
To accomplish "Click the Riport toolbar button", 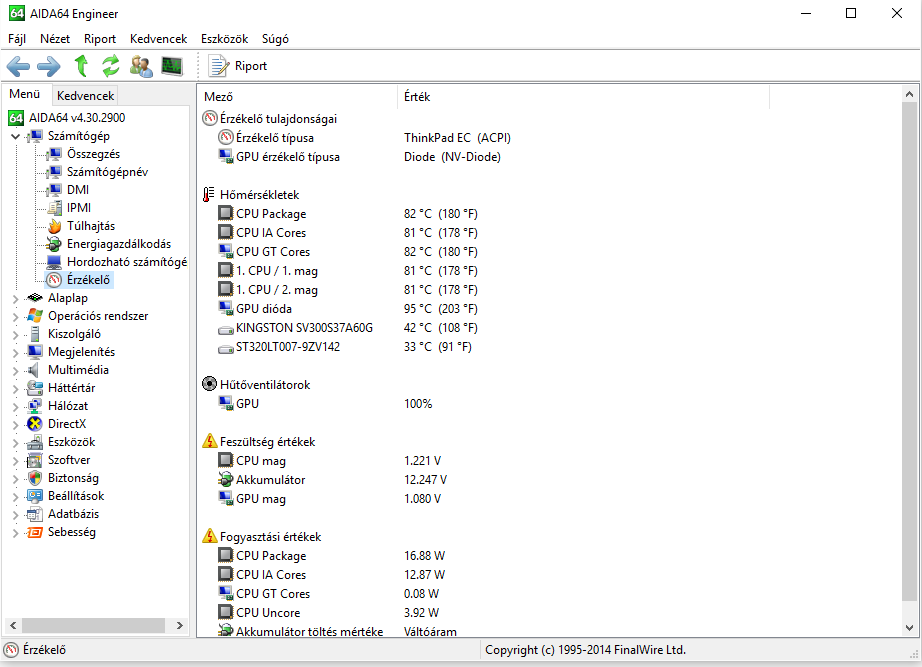I will click(238, 66).
